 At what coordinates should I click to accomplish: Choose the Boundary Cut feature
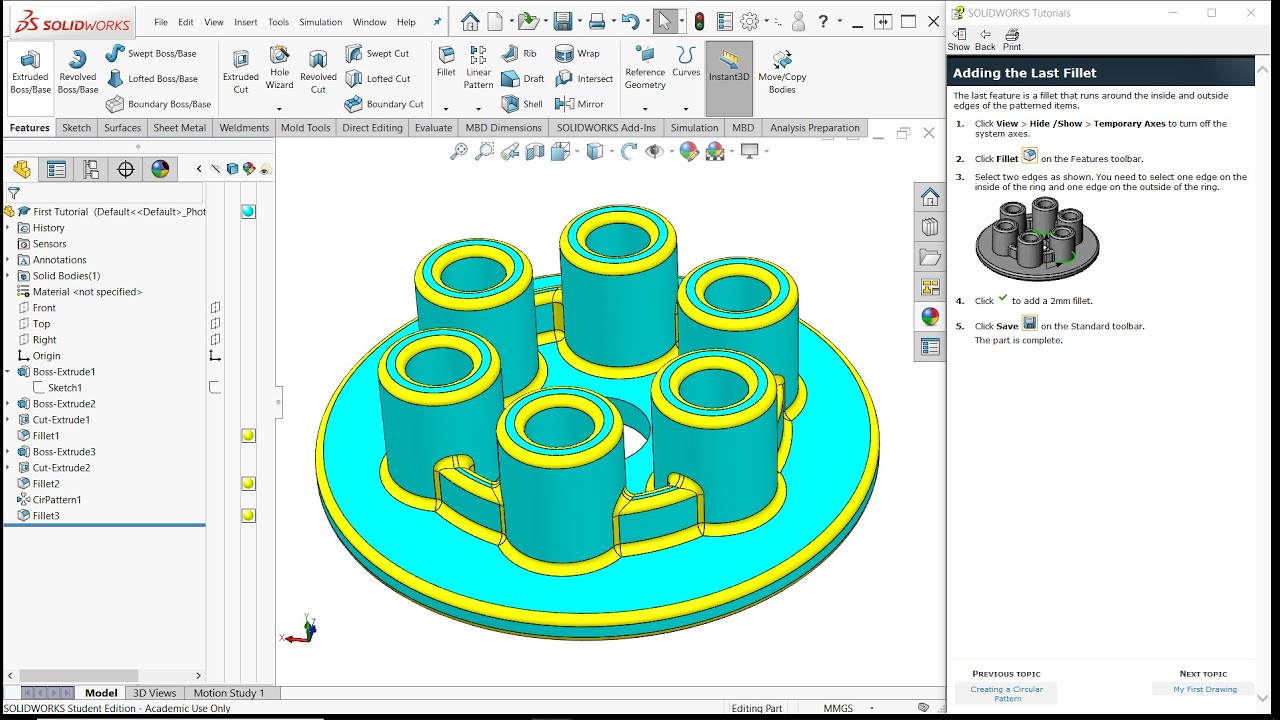tap(384, 104)
